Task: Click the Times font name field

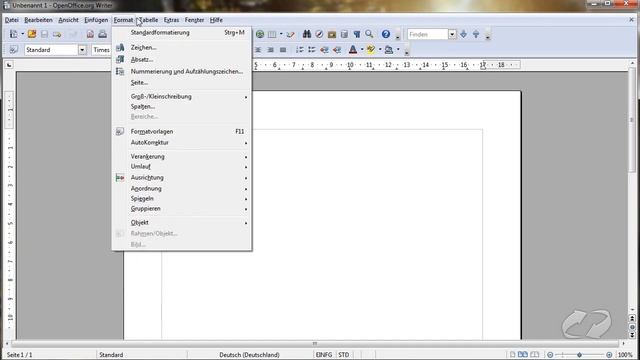Action: pos(102,50)
